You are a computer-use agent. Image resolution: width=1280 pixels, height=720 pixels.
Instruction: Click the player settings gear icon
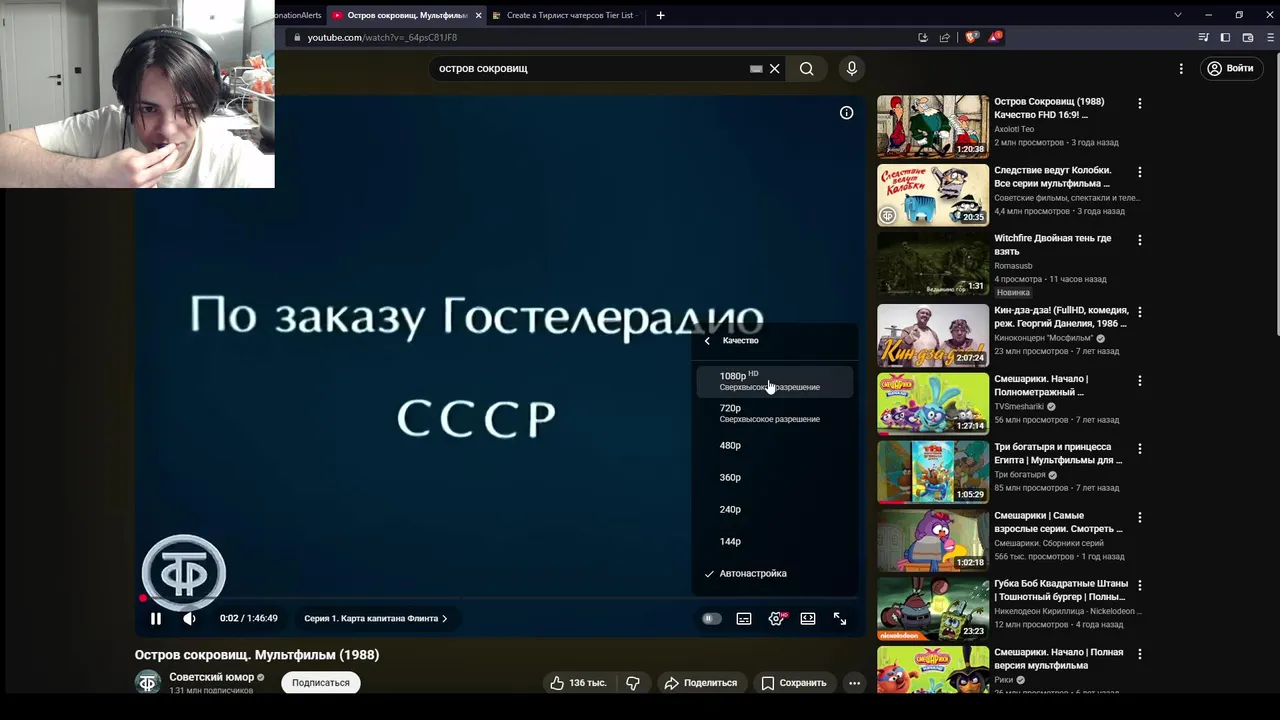coord(776,619)
